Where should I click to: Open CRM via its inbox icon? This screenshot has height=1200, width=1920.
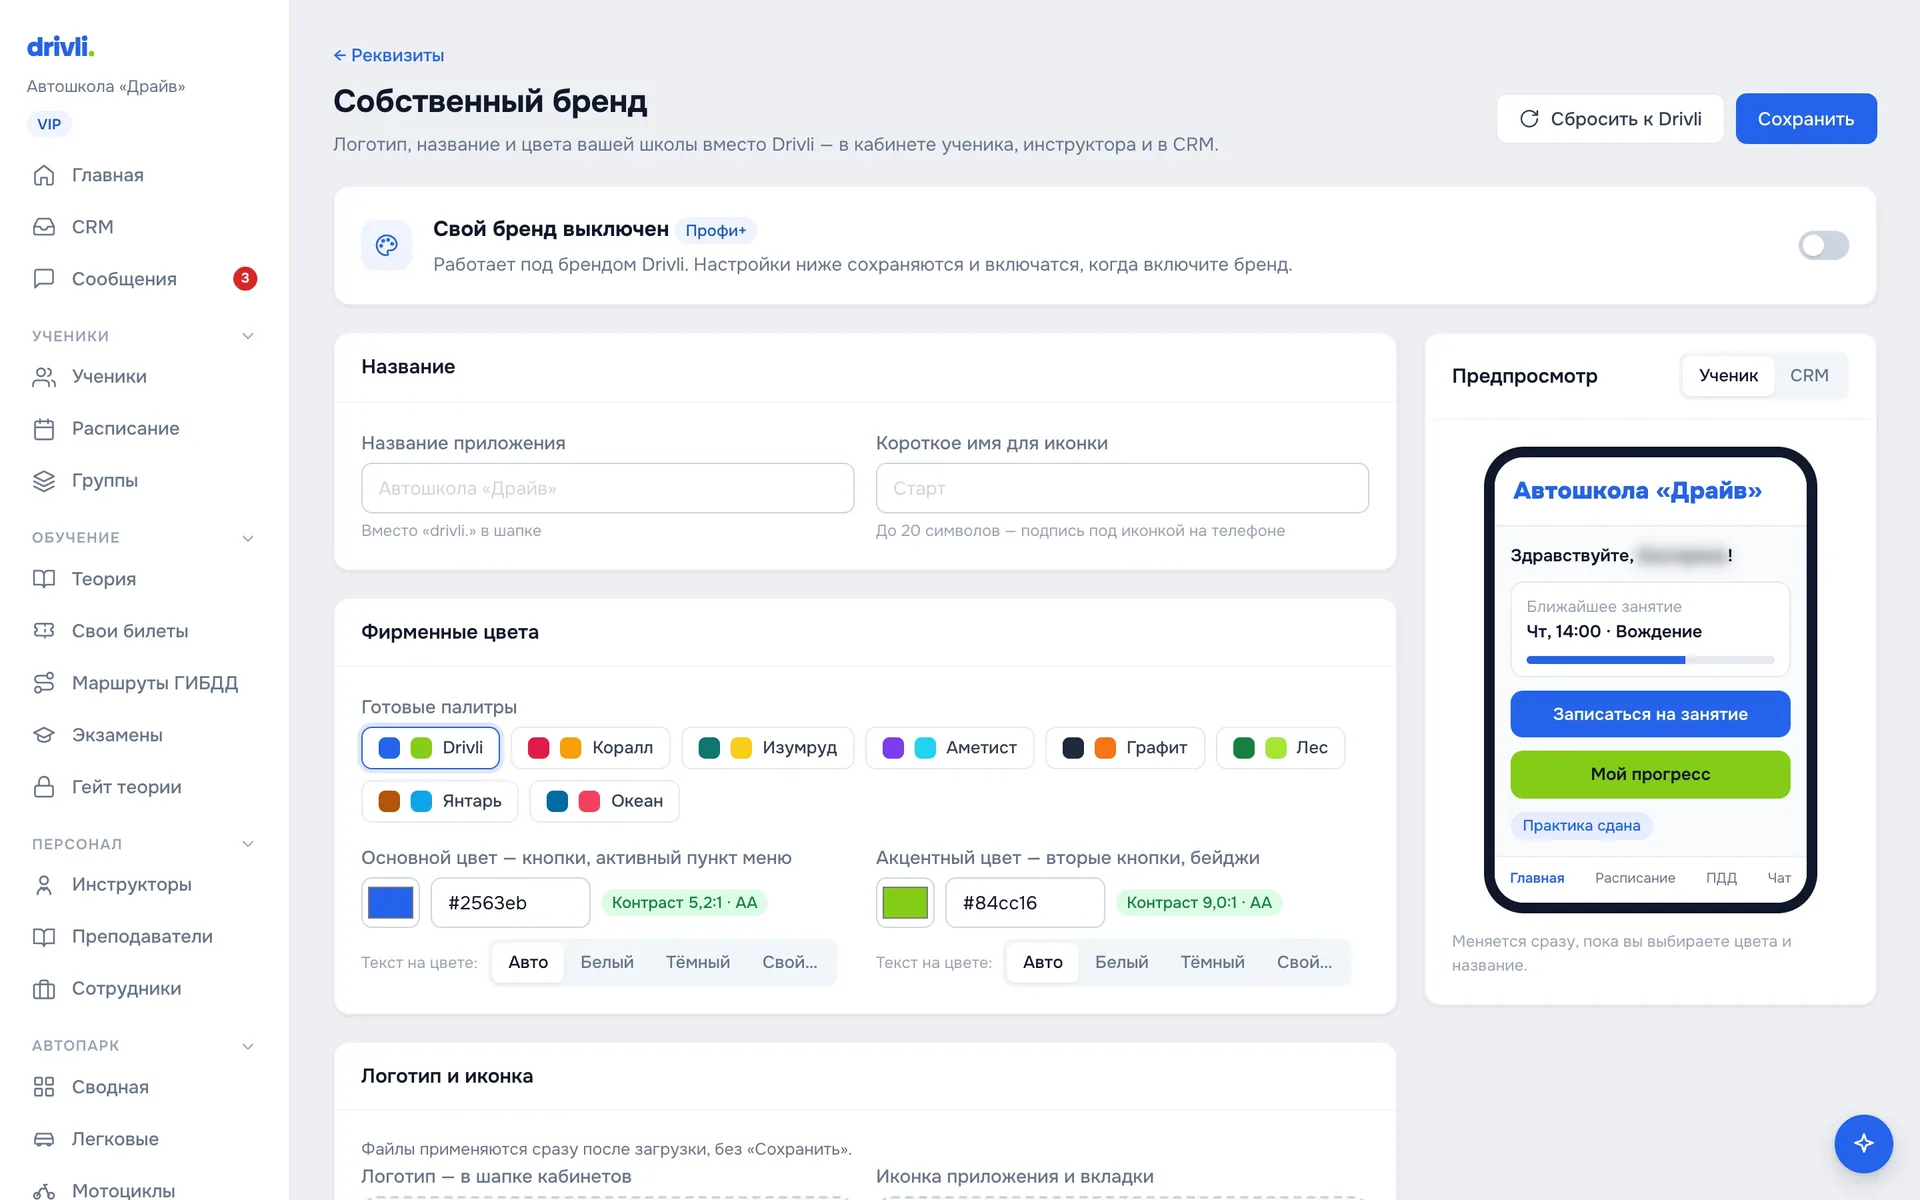click(x=44, y=227)
